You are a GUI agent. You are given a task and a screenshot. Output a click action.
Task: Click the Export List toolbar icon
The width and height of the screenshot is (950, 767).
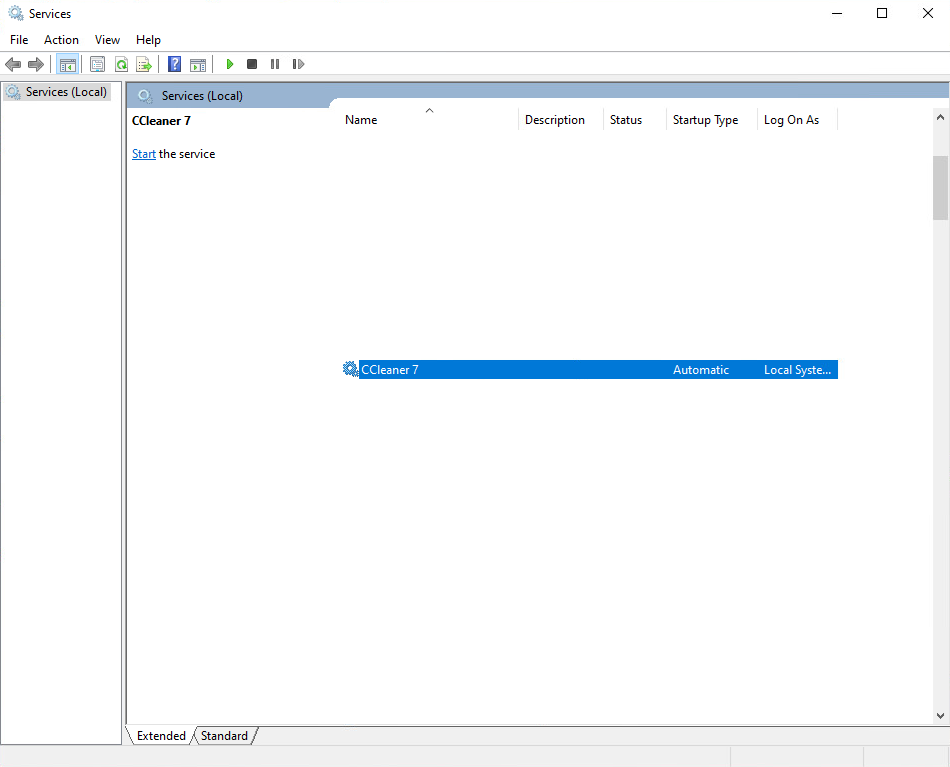point(144,64)
